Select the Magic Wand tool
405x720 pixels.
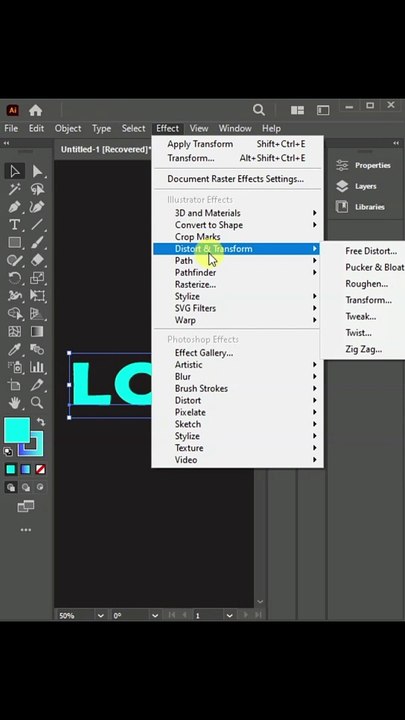15,189
